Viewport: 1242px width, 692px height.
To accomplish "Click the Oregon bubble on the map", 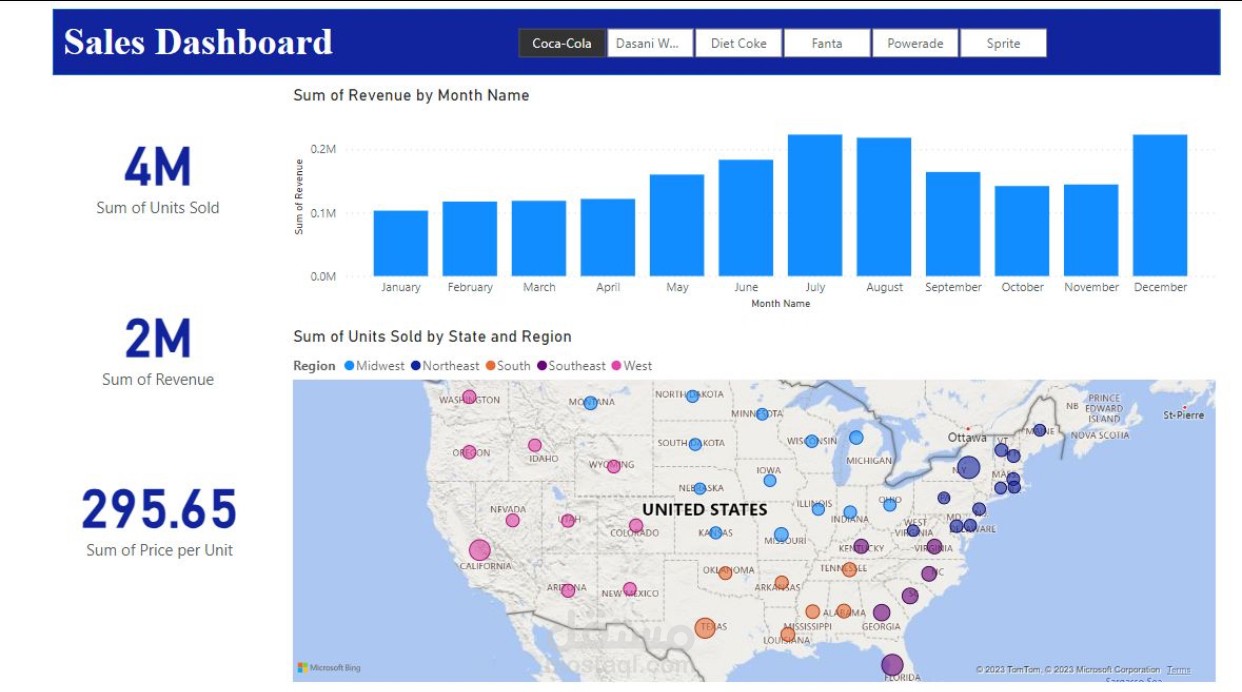I will coord(469,452).
